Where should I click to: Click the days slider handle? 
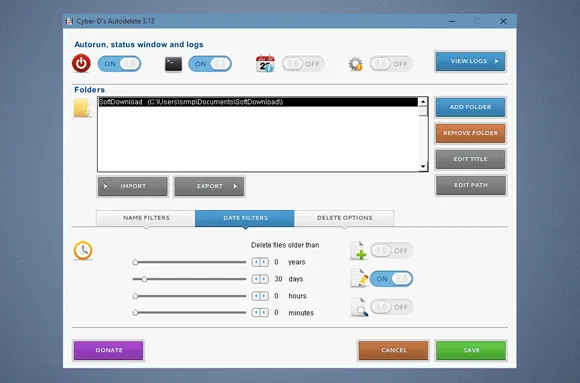click(144, 279)
